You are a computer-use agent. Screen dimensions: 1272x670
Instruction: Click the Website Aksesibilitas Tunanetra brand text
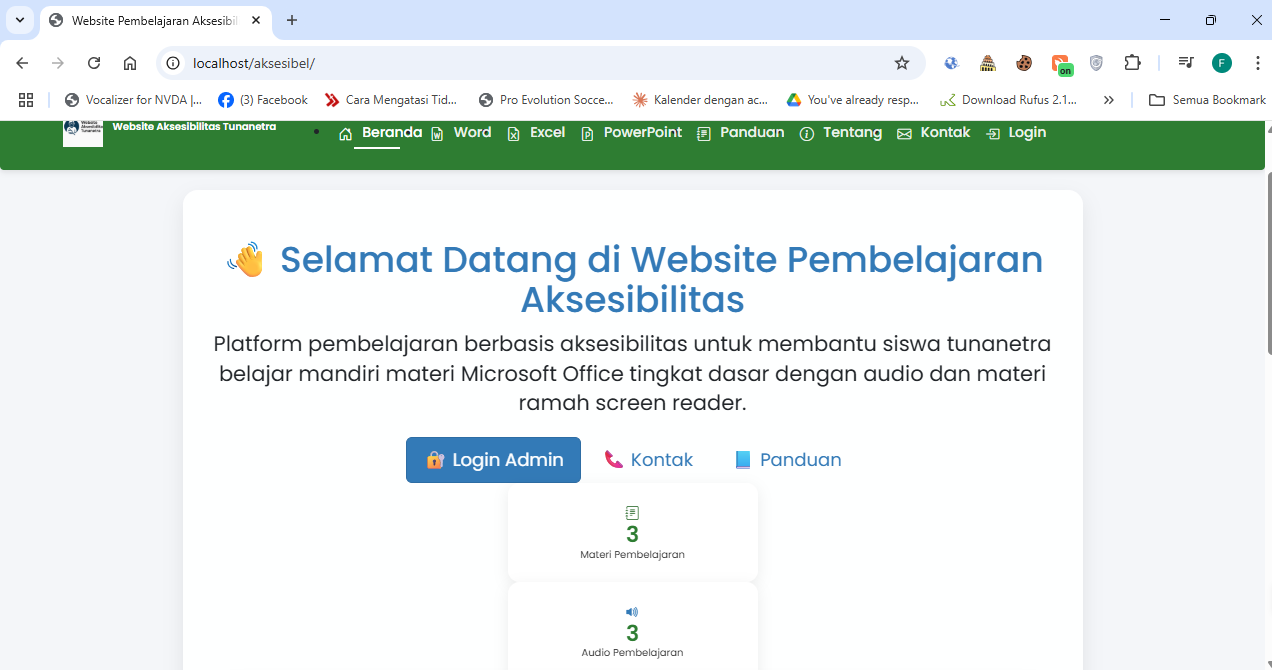pos(194,127)
